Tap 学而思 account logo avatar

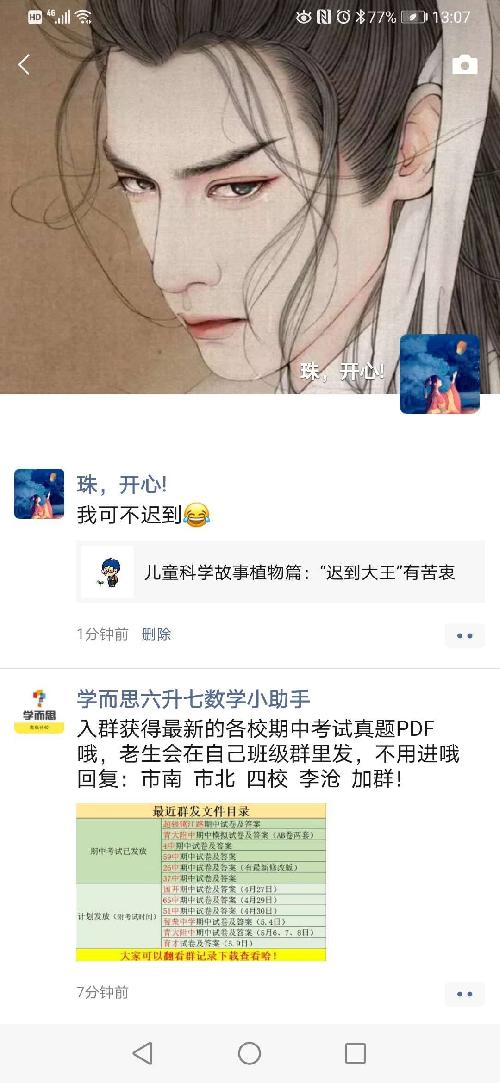[39, 711]
